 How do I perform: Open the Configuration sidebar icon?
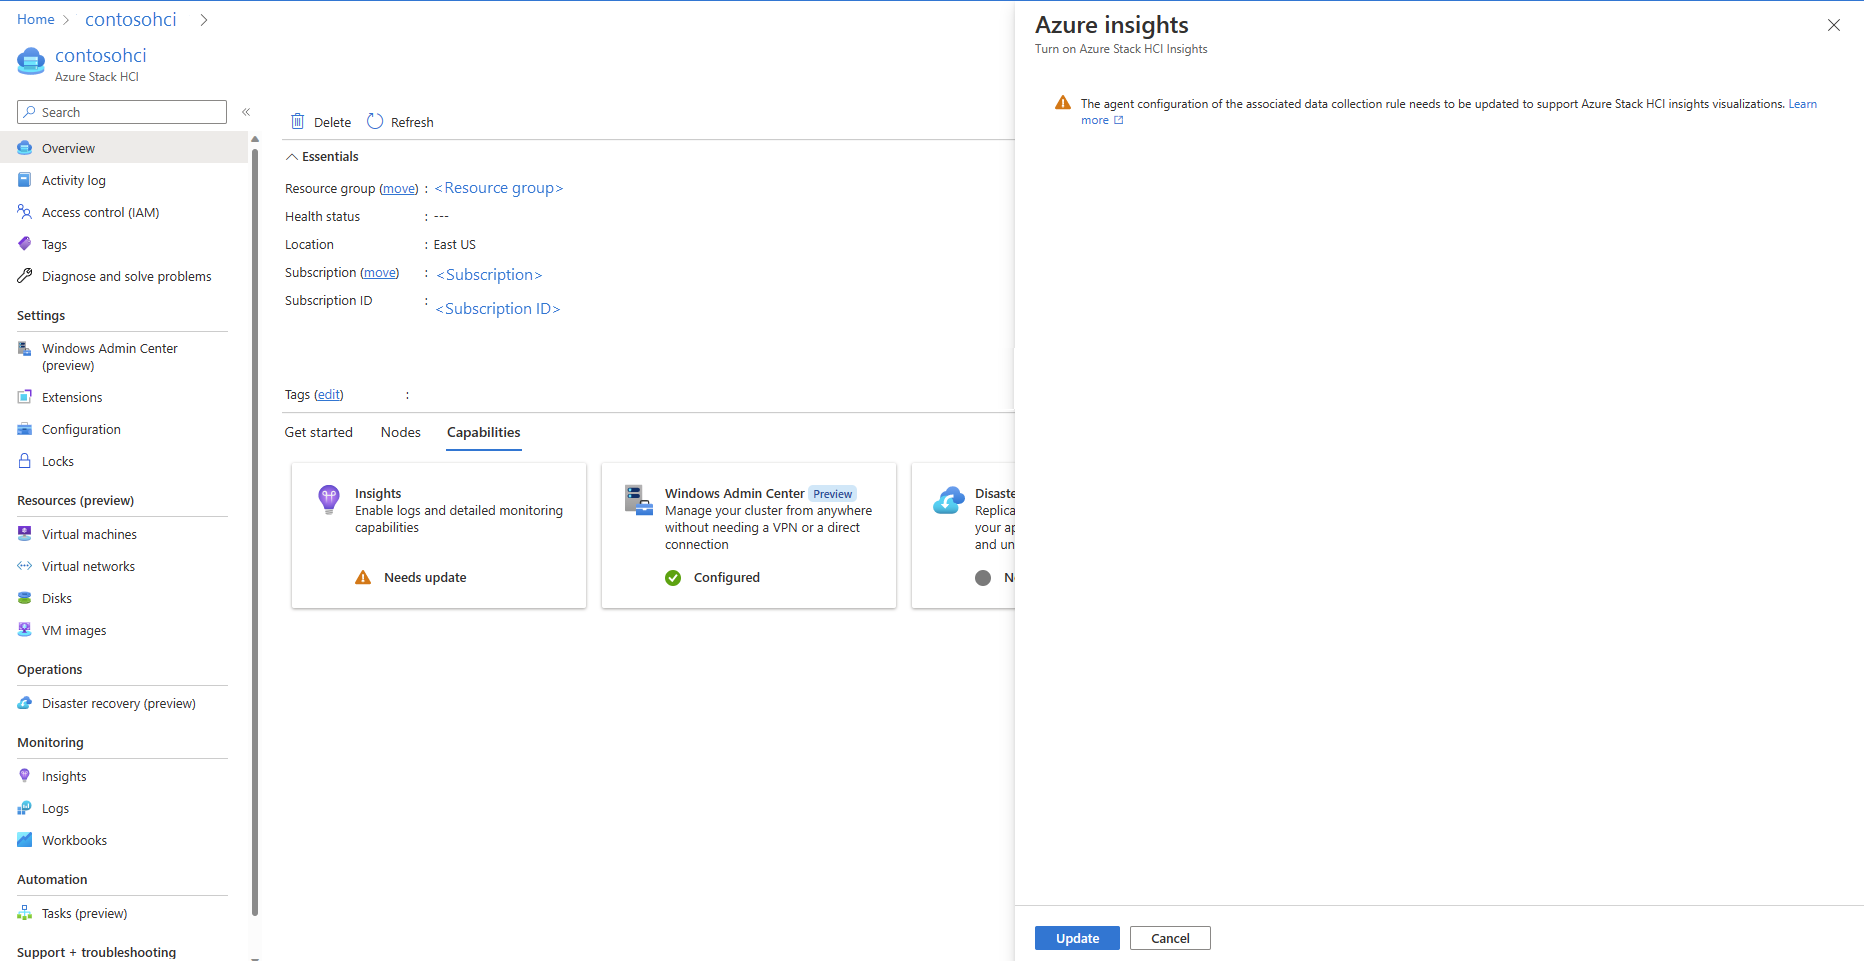pos(25,429)
